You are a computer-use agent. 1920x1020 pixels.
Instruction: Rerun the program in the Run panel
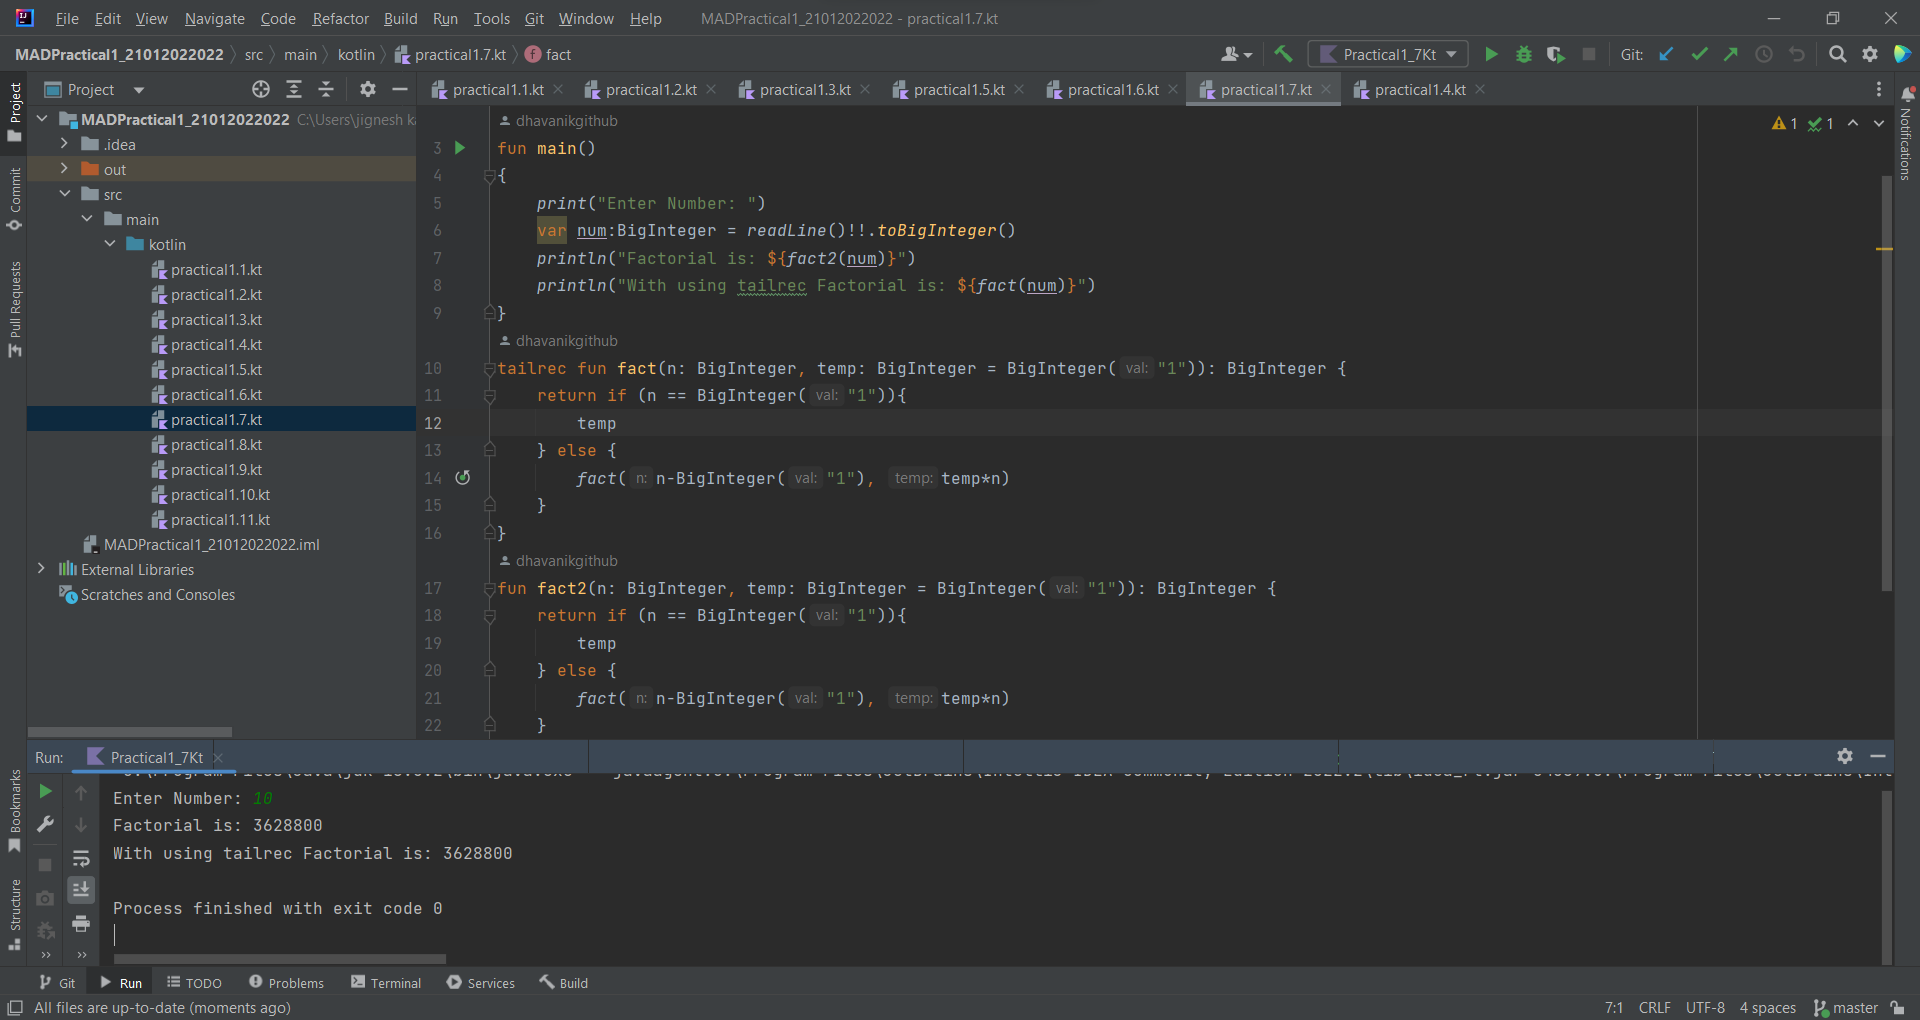point(45,791)
